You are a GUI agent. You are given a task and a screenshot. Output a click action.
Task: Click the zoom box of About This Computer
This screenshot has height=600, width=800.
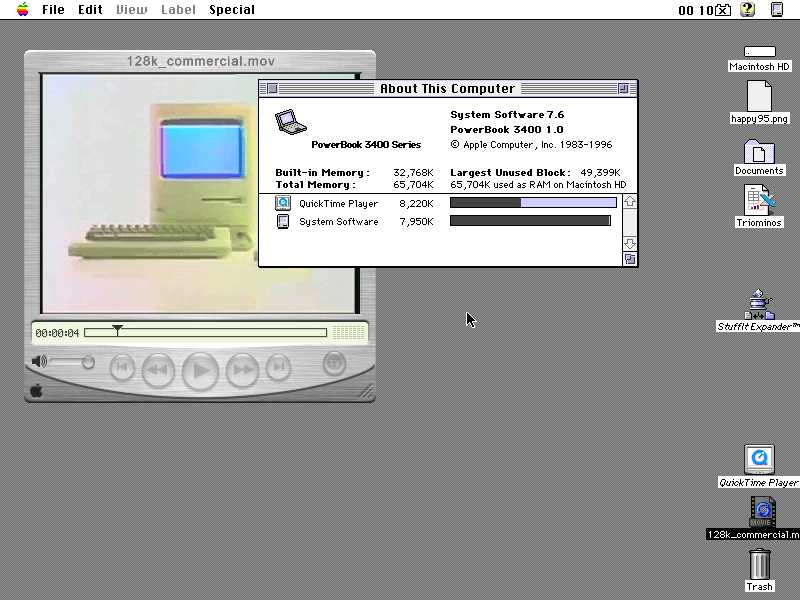623,89
